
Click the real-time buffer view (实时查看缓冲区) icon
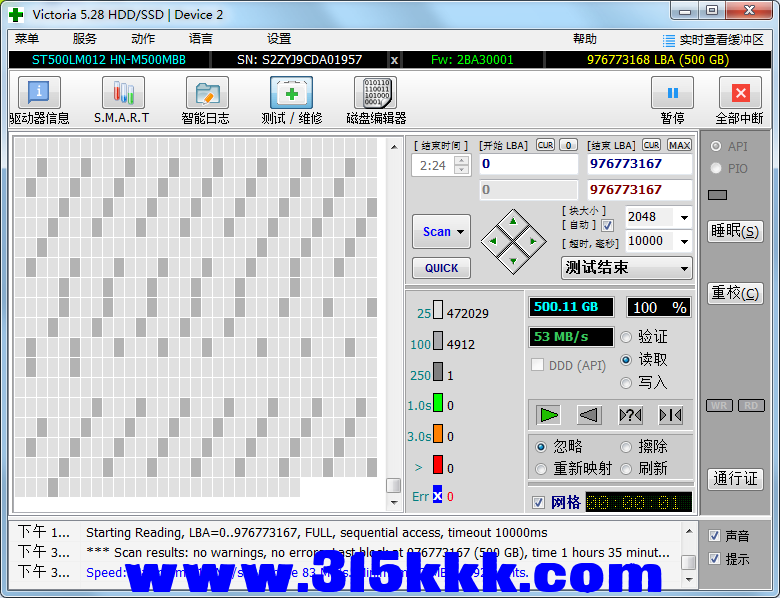pyautogui.click(x=669, y=40)
